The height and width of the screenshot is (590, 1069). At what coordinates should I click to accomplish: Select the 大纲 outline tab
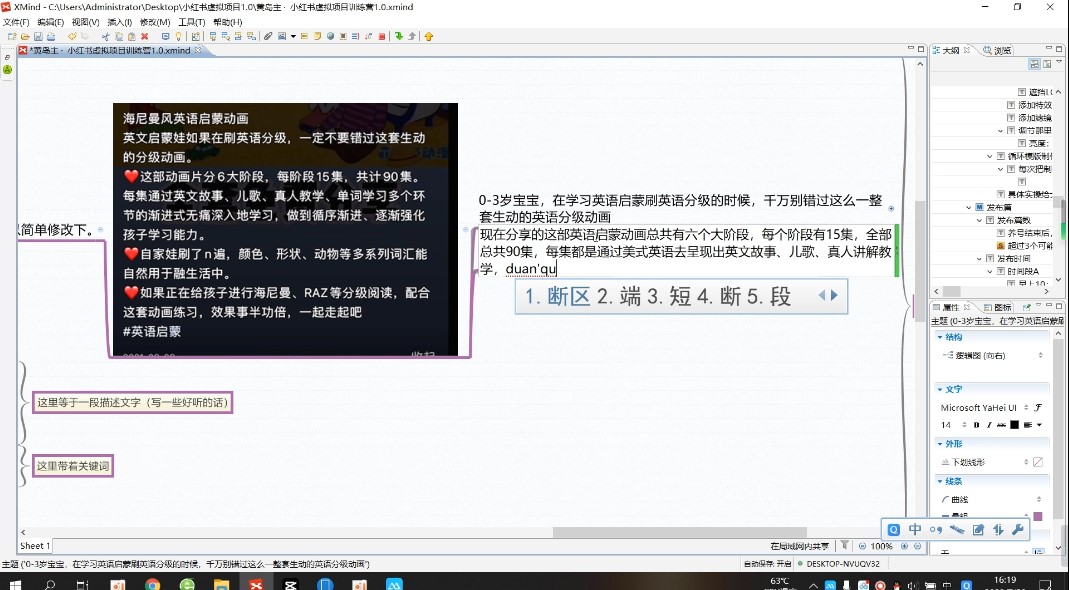coord(951,50)
